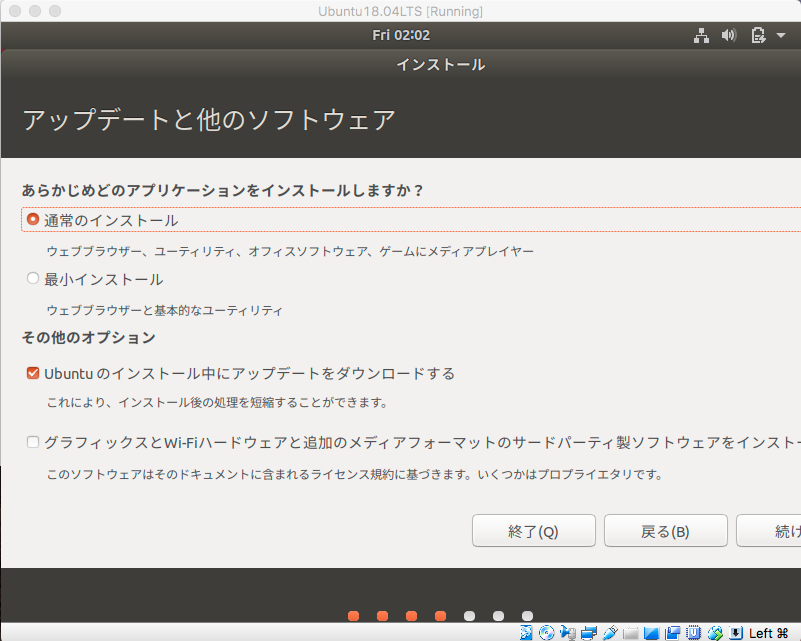The width and height of the screenshot is (801, 641).
Task: Uncheck the download updates during install checkbox
Action: click(33, 373)
